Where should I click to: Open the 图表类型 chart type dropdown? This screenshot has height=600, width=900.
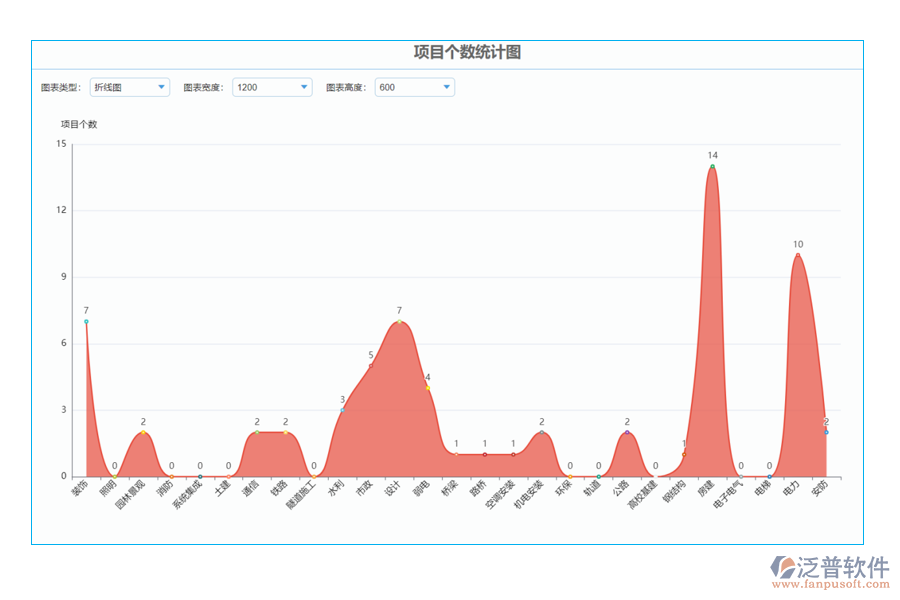pos(129,87)
